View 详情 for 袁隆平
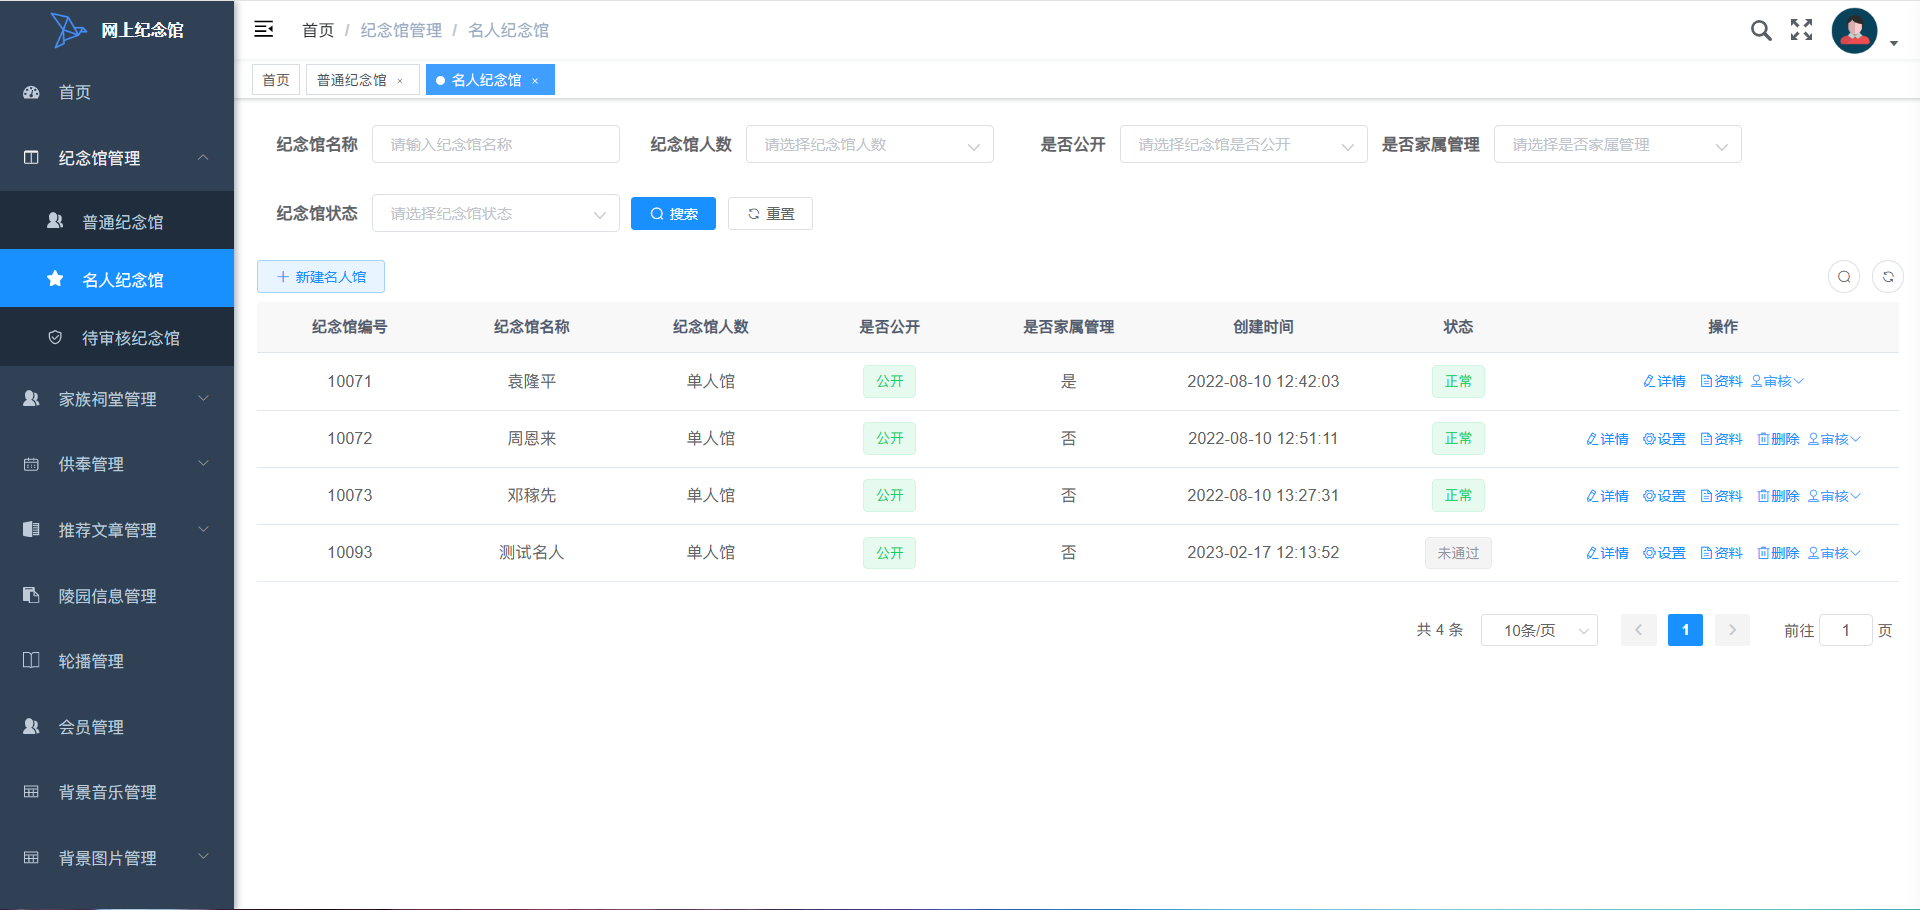 tap(1664, 381)
